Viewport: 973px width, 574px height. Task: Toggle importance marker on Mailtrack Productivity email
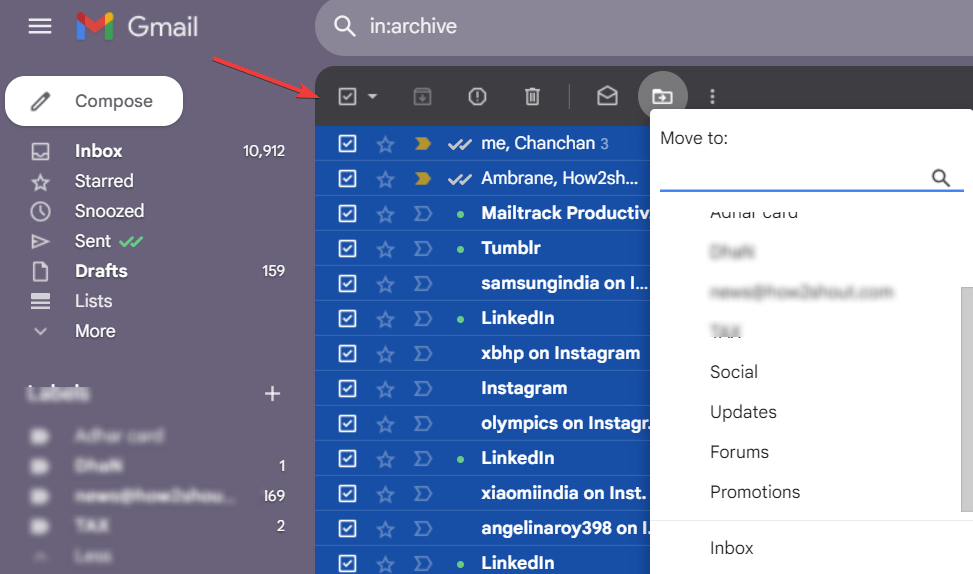[x=422, y=213]
